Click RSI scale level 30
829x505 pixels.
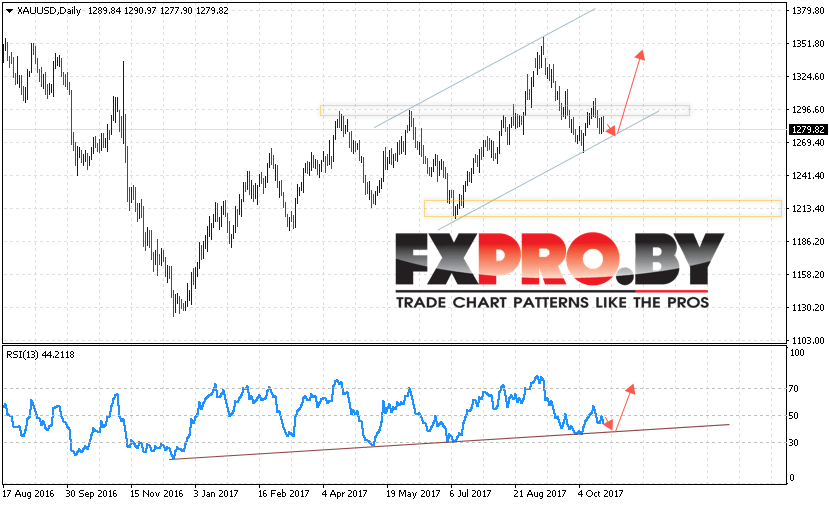coord(793,443)
